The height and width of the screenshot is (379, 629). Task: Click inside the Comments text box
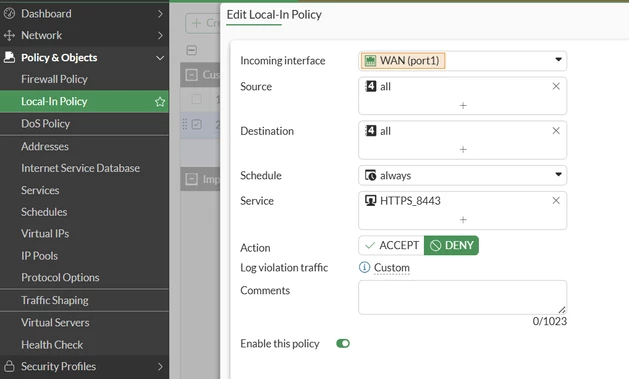point(463,297)
